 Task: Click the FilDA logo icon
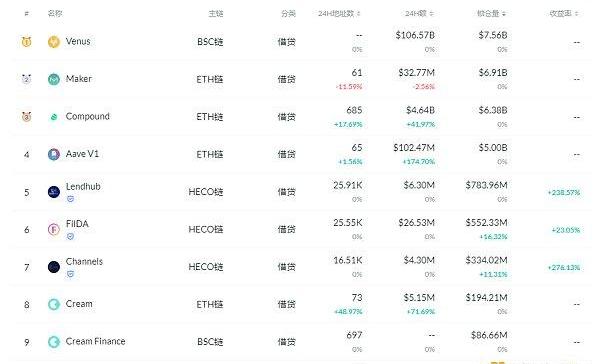[54, 229]
